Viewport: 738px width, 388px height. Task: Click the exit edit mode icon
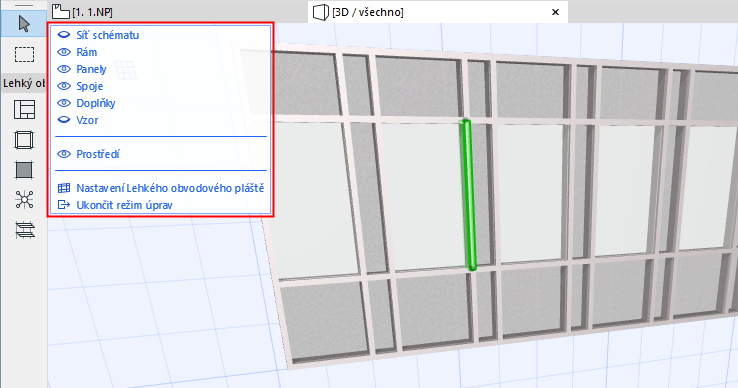(64, 205)
